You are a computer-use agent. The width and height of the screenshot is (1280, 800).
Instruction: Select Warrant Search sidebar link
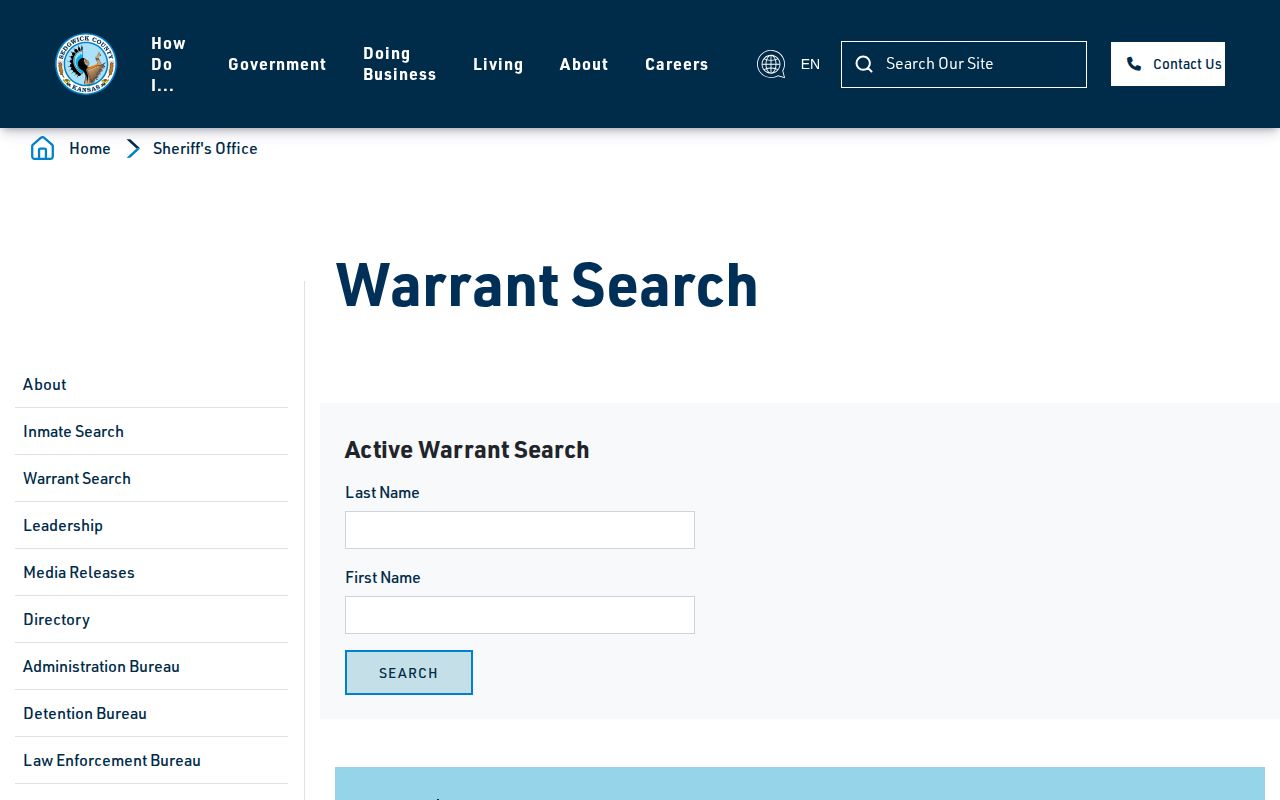coord(151,478)
